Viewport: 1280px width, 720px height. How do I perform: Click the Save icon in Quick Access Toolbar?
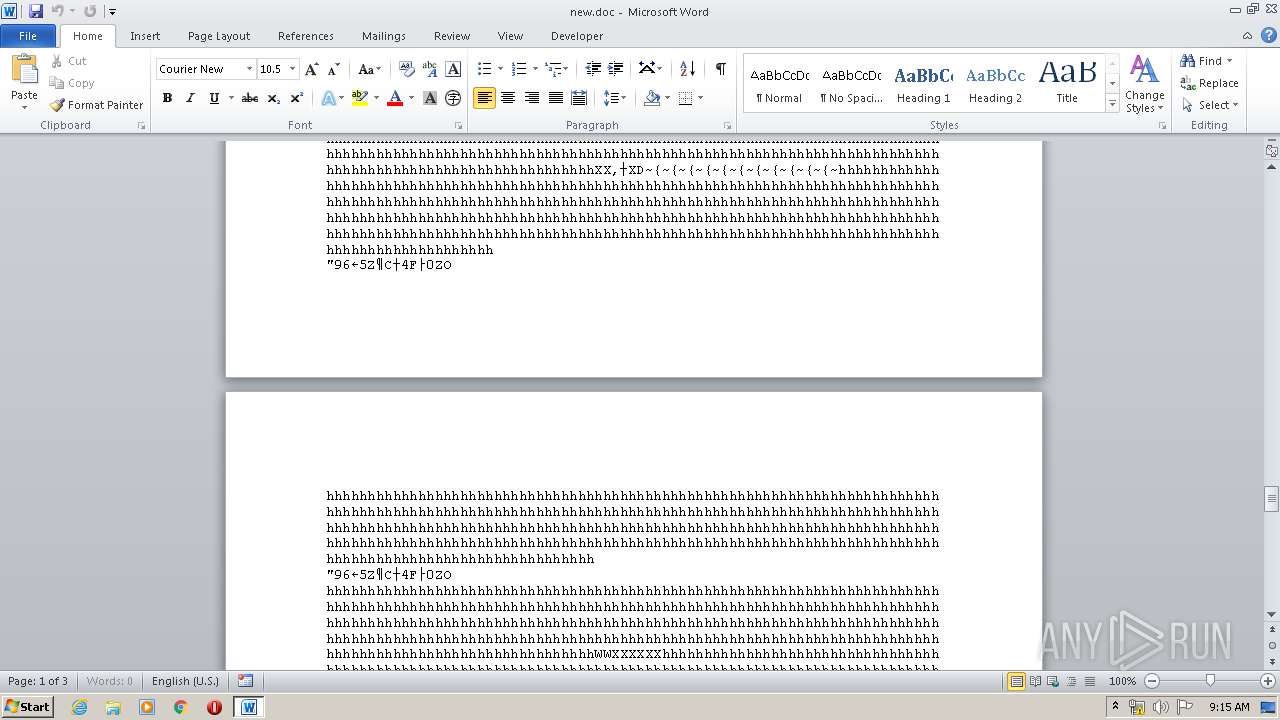[36, 11]
